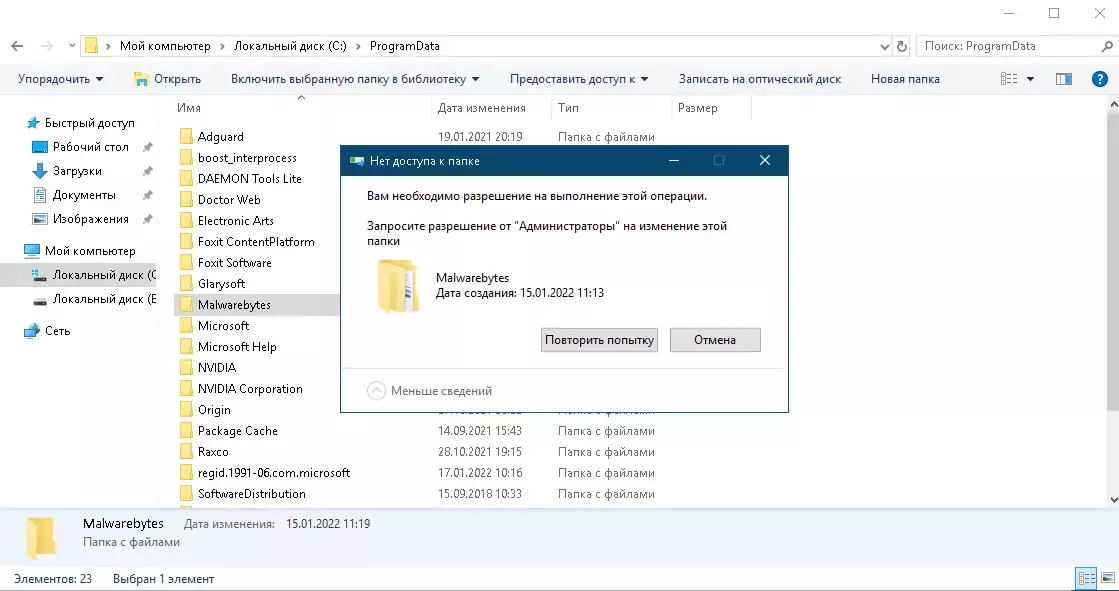This screenshot has height=591, width=1119.
Task: Select the Raxco folder icon
Action: (186, 452)
